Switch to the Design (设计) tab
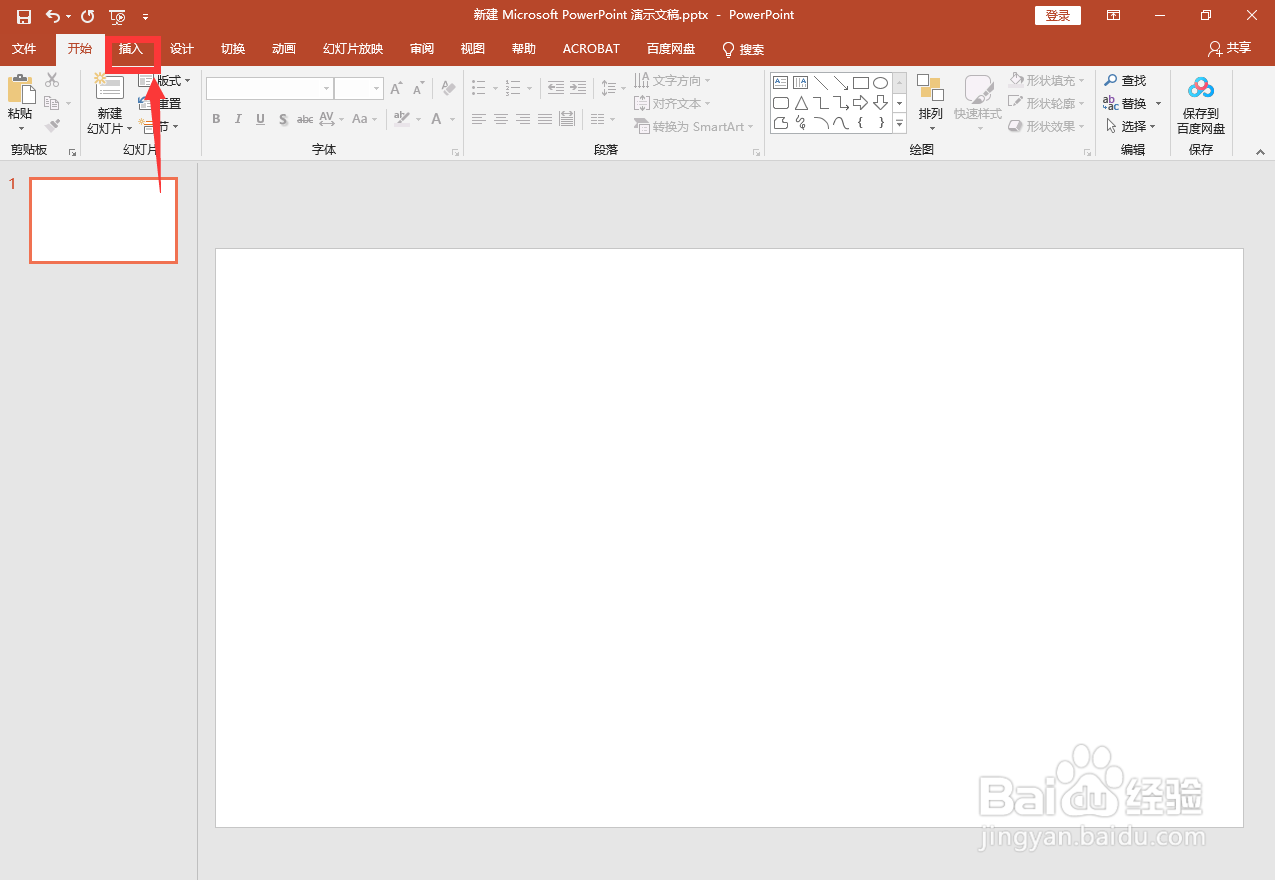The width and height of the screenshot is (1275, 880). 181,49
